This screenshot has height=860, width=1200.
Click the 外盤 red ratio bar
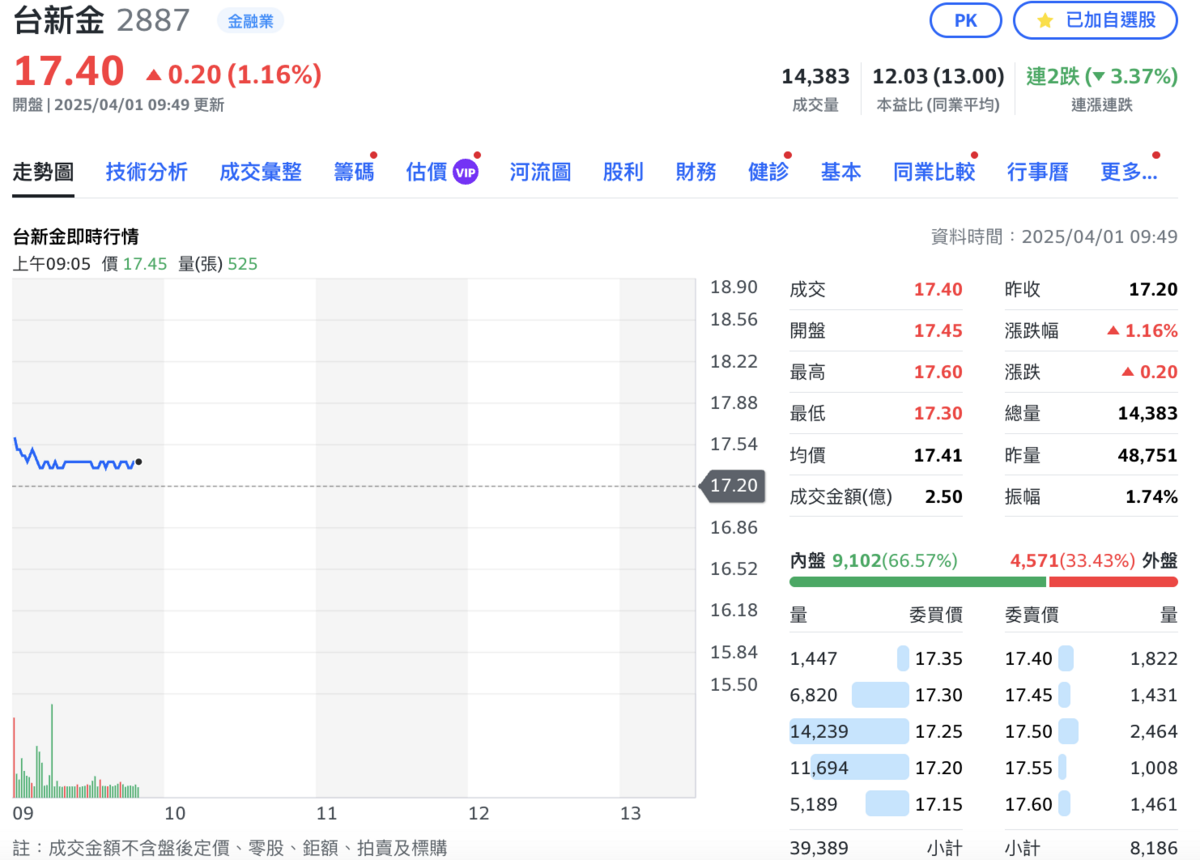pyautogui.click(x=1113, y=582)
